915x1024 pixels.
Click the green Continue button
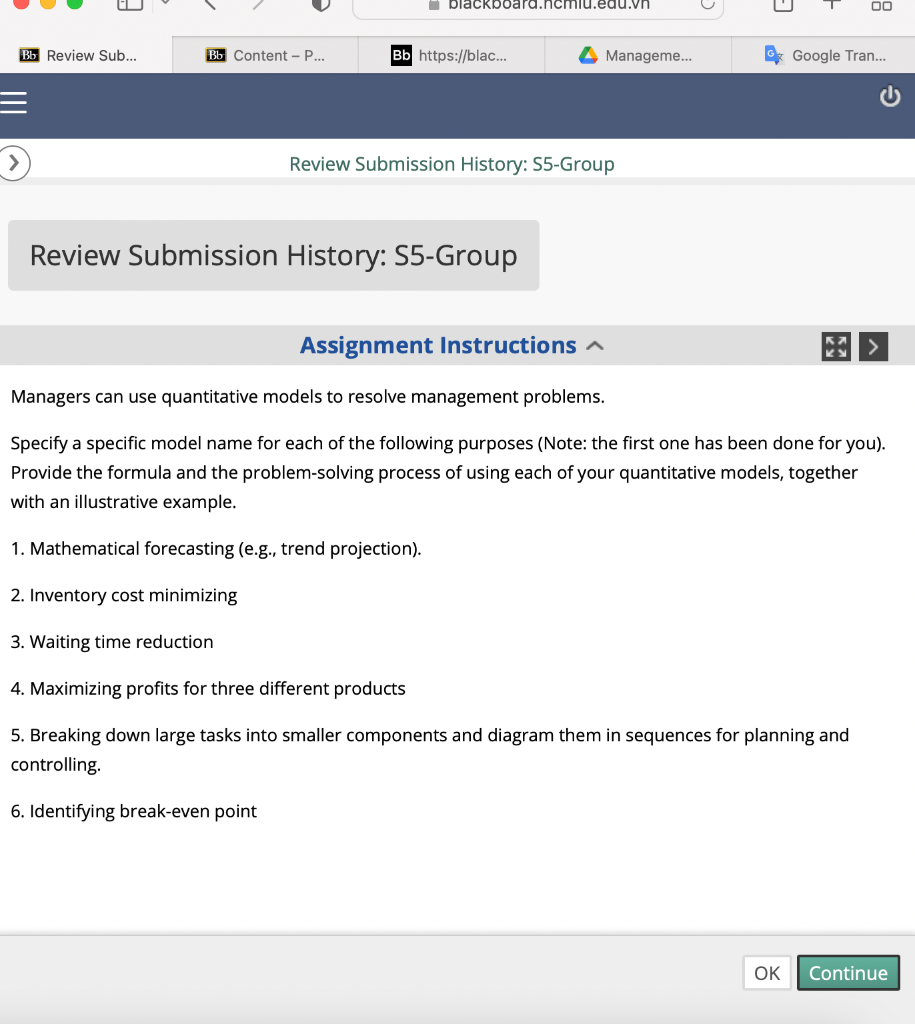(848, 973)
